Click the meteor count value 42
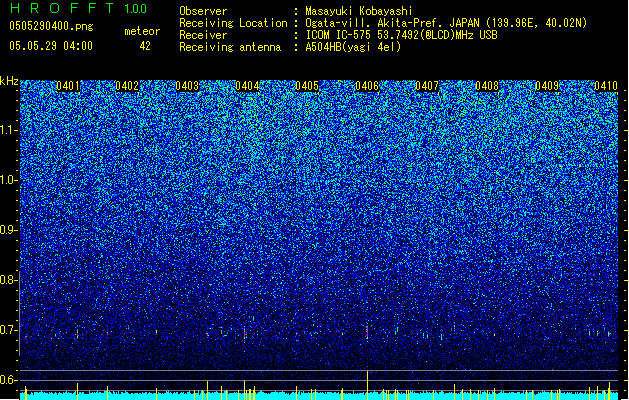The width and height of the screenshot is (629, 400). coord(145,46)
